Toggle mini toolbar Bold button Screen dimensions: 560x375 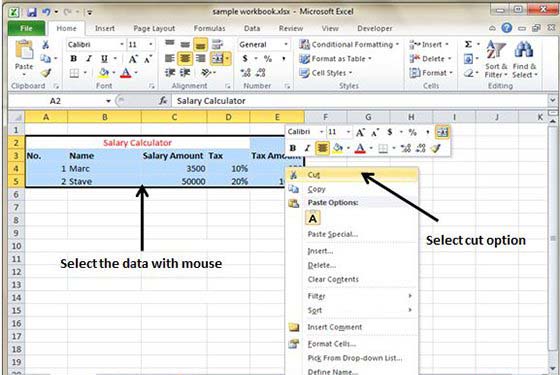pyautogui.click(x=292, y=148)
